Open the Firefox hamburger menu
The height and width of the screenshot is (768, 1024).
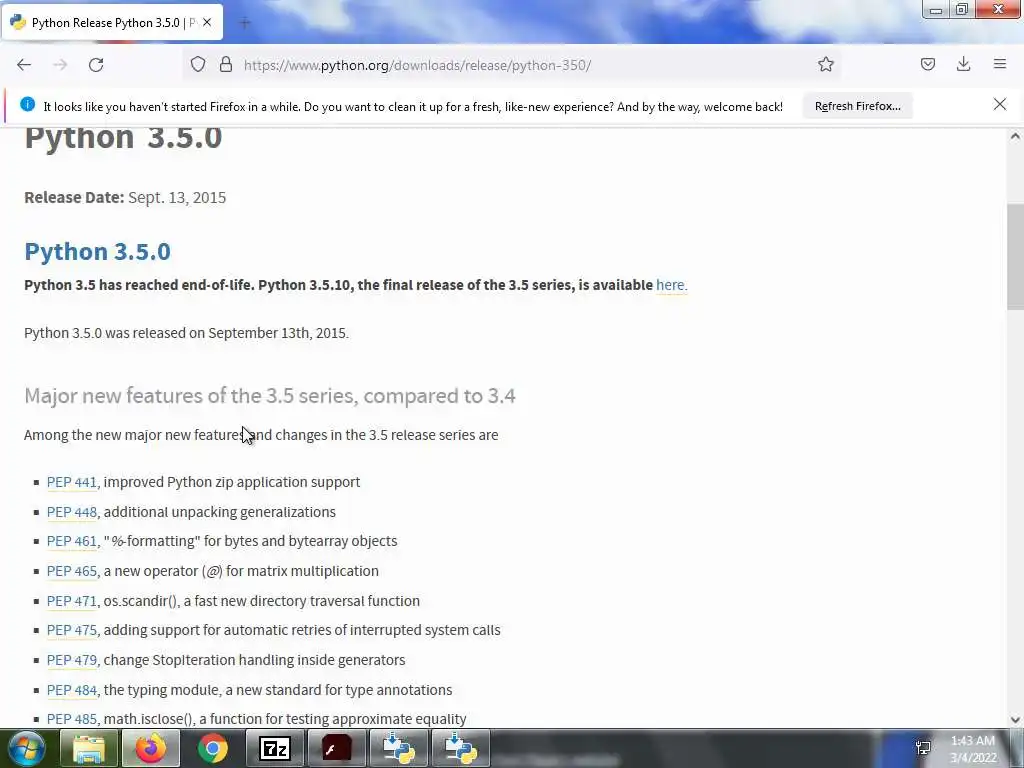1000,64
